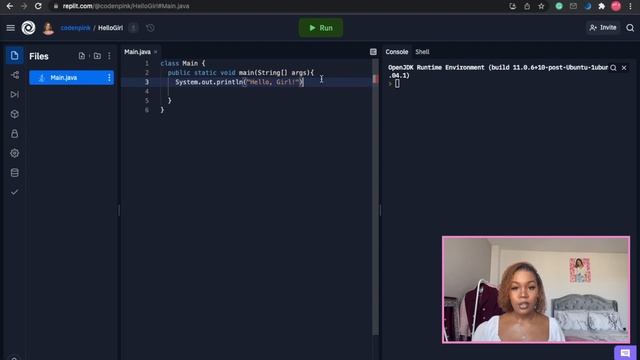Open the Unit tests checkmark icon
This screenshot has width=640, height=360.
[15, 192]
